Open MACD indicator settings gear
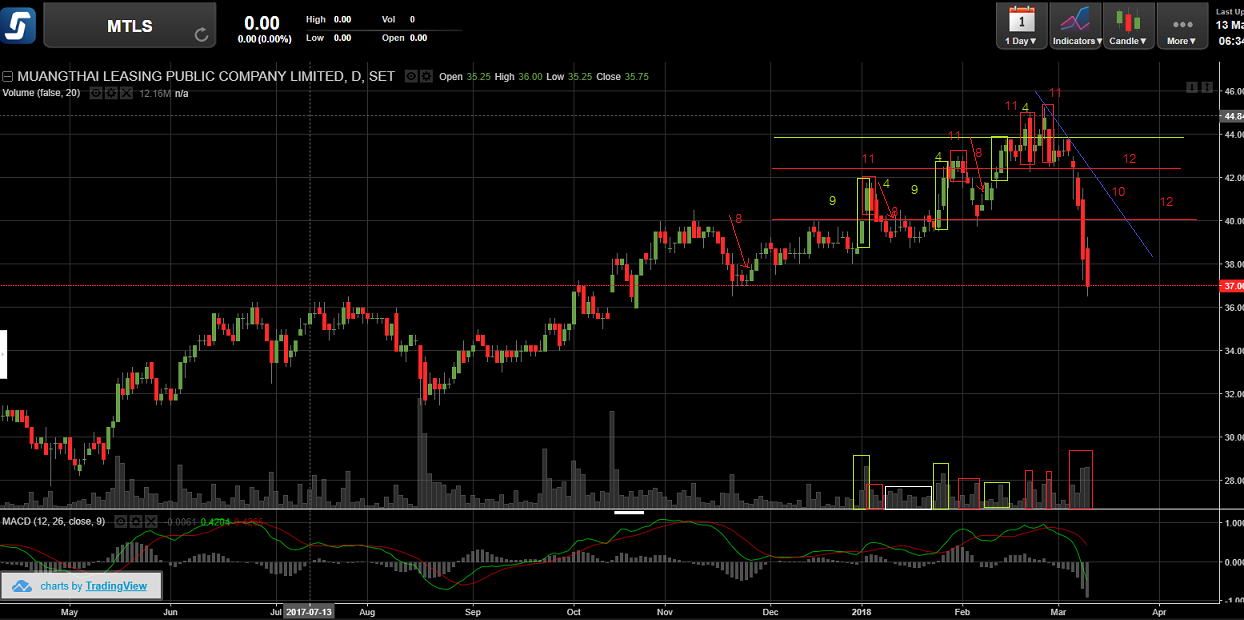The width and height of the screenshot is (1244, 620). 136,521
